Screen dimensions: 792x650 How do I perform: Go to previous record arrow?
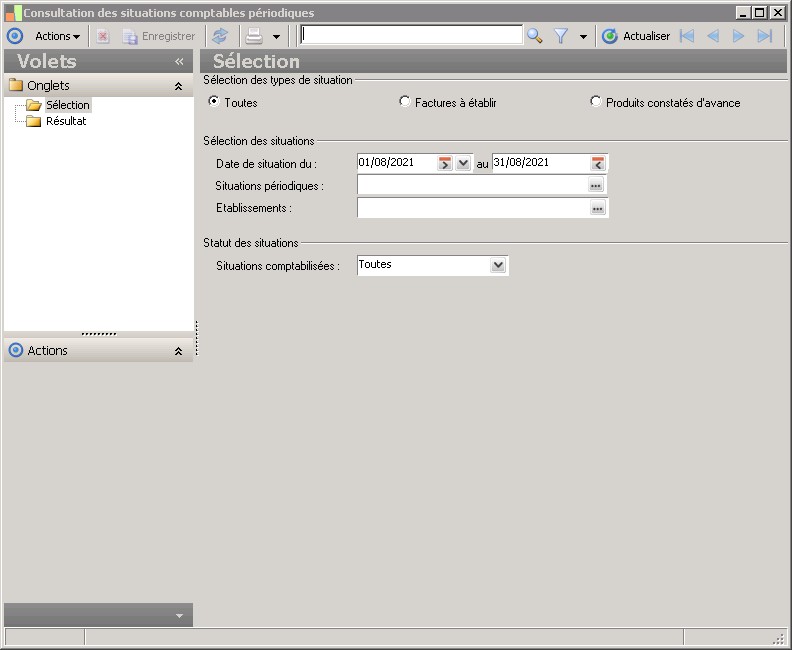(x=713, y=36)
